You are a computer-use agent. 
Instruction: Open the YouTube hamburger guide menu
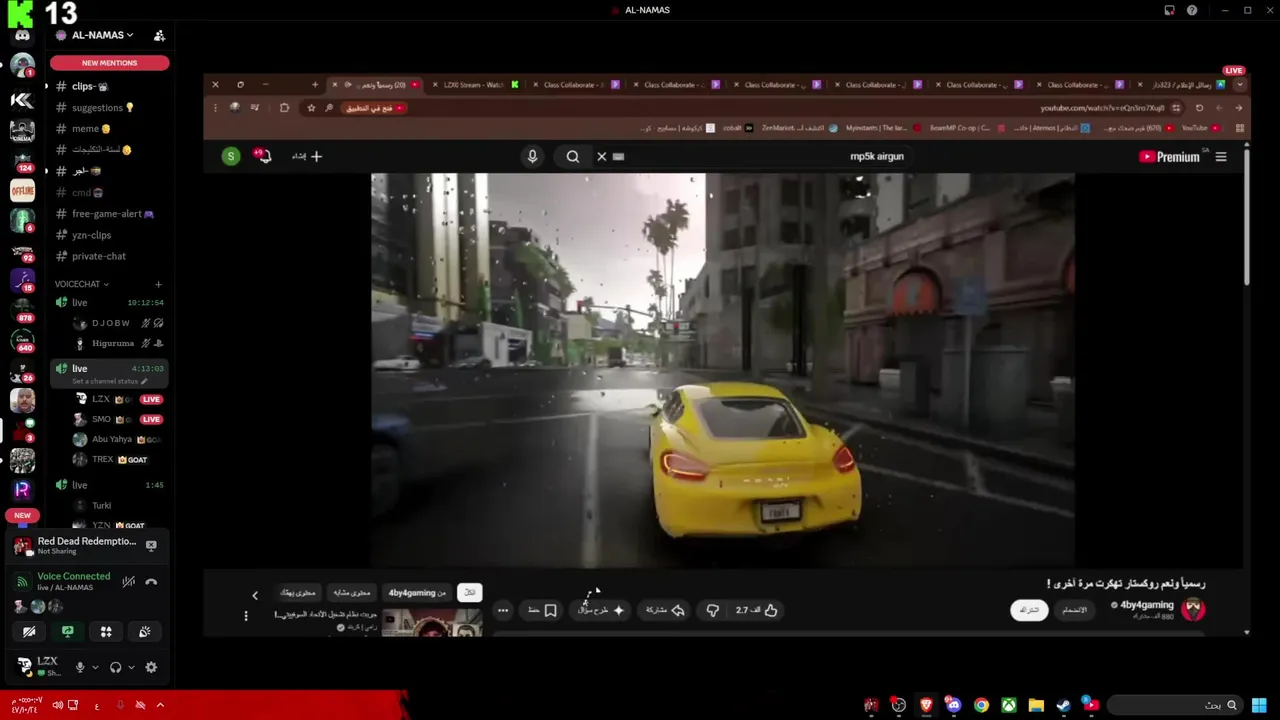click(1221, 156)
